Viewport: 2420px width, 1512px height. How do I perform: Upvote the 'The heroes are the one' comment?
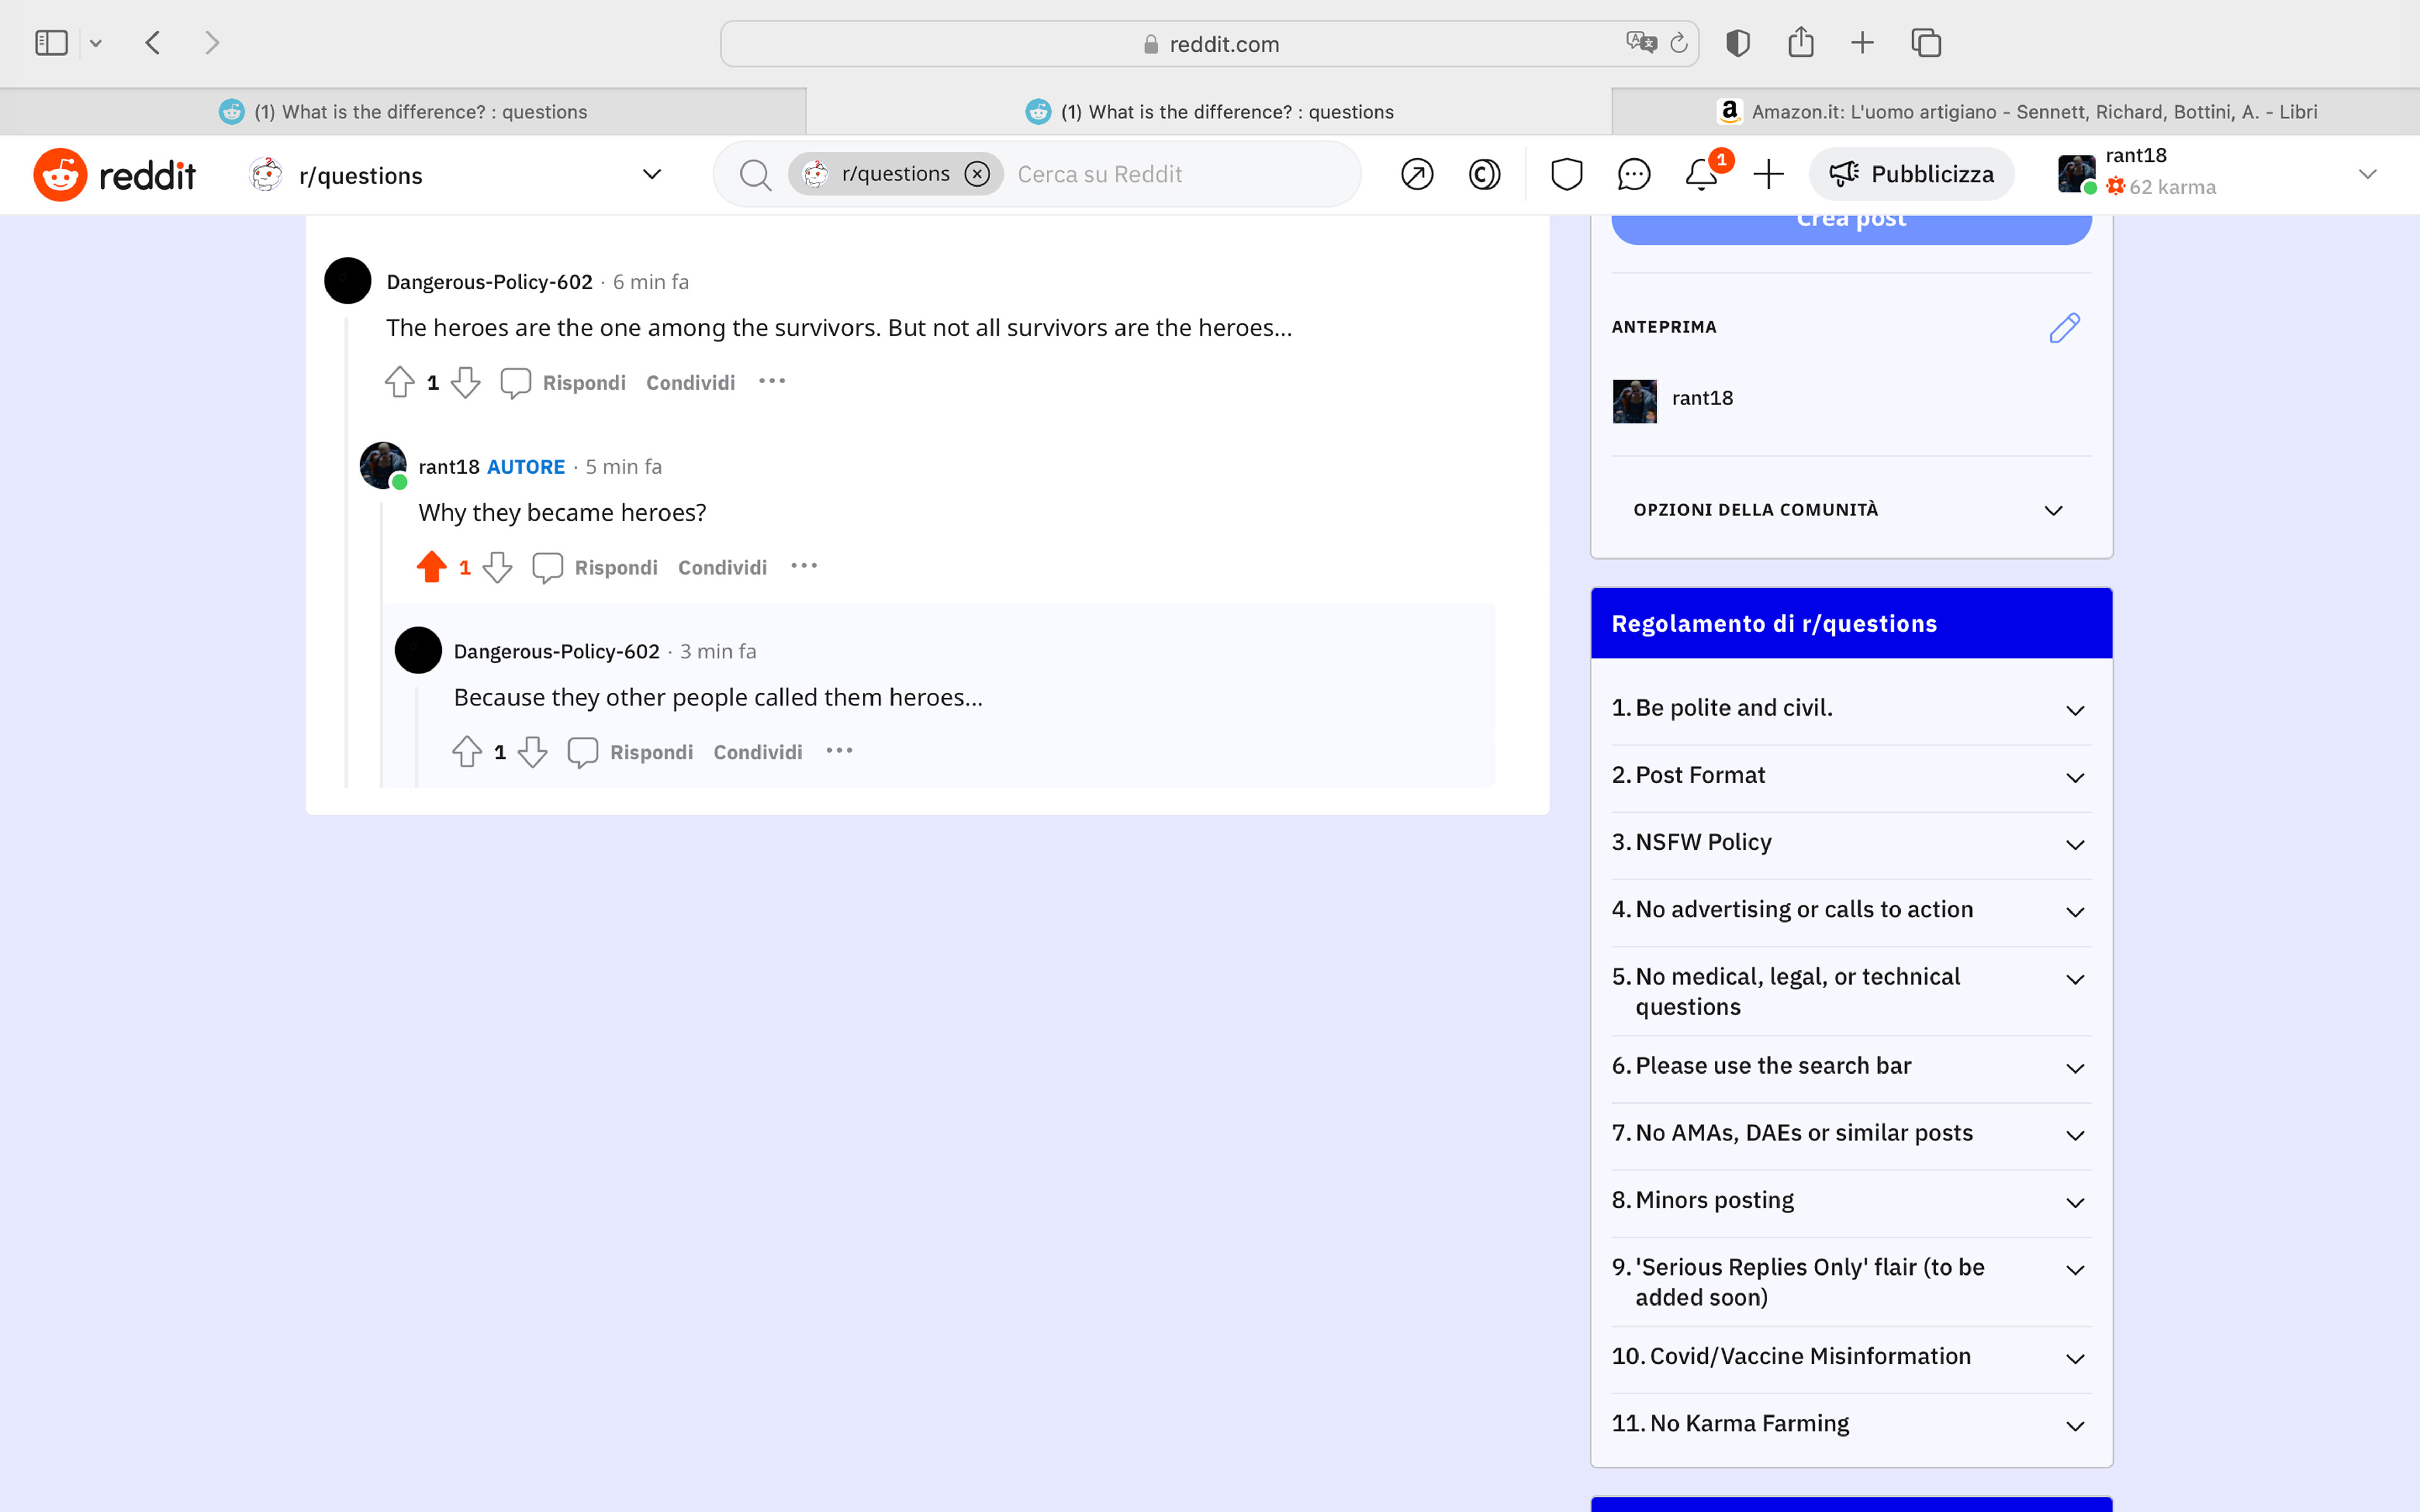tap(399, 382)
